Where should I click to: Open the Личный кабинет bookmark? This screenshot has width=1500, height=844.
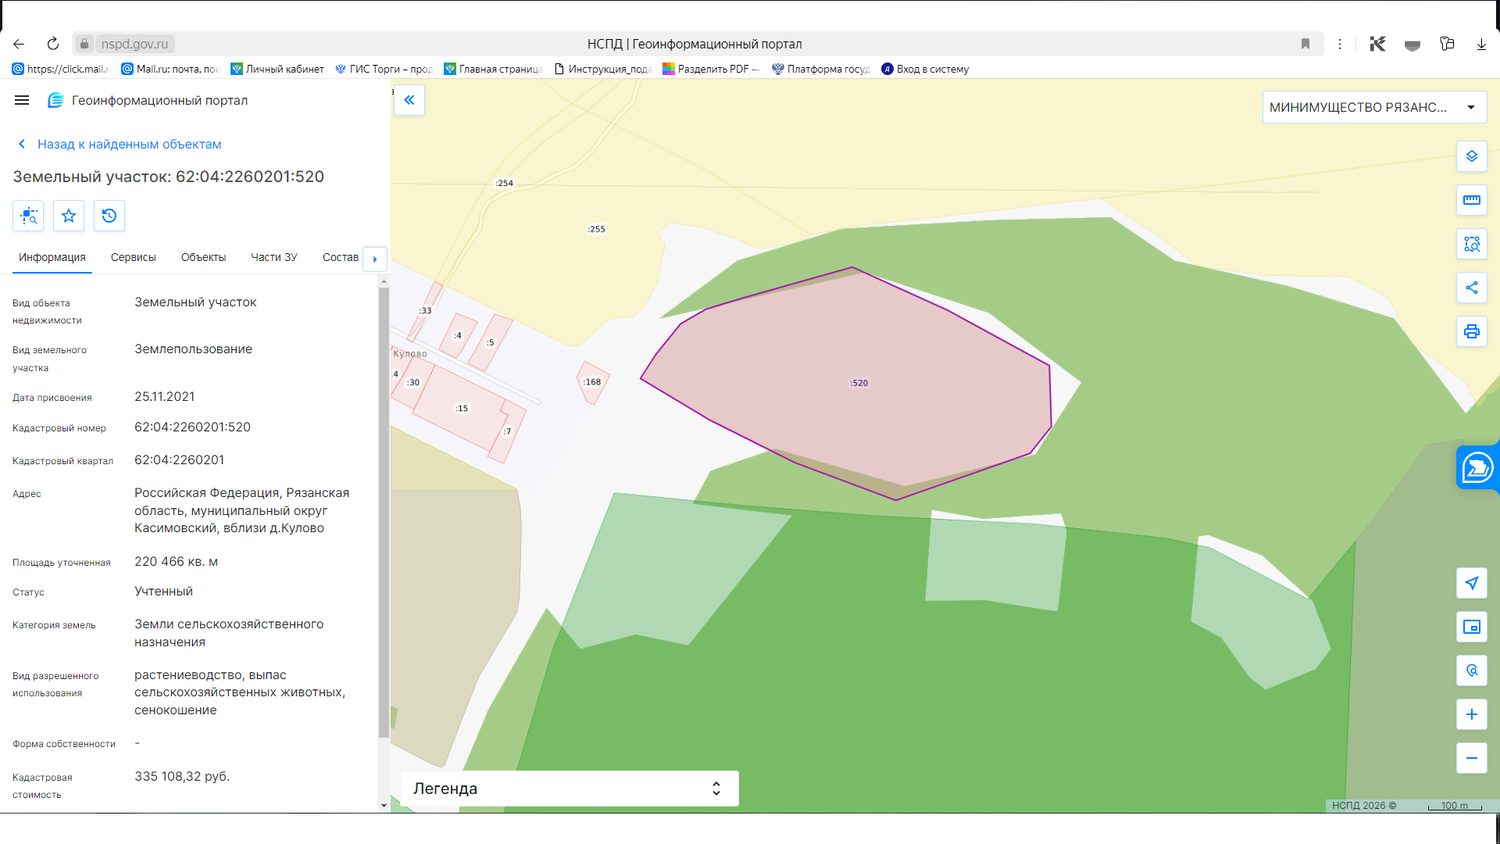click(x=277, y=69)
